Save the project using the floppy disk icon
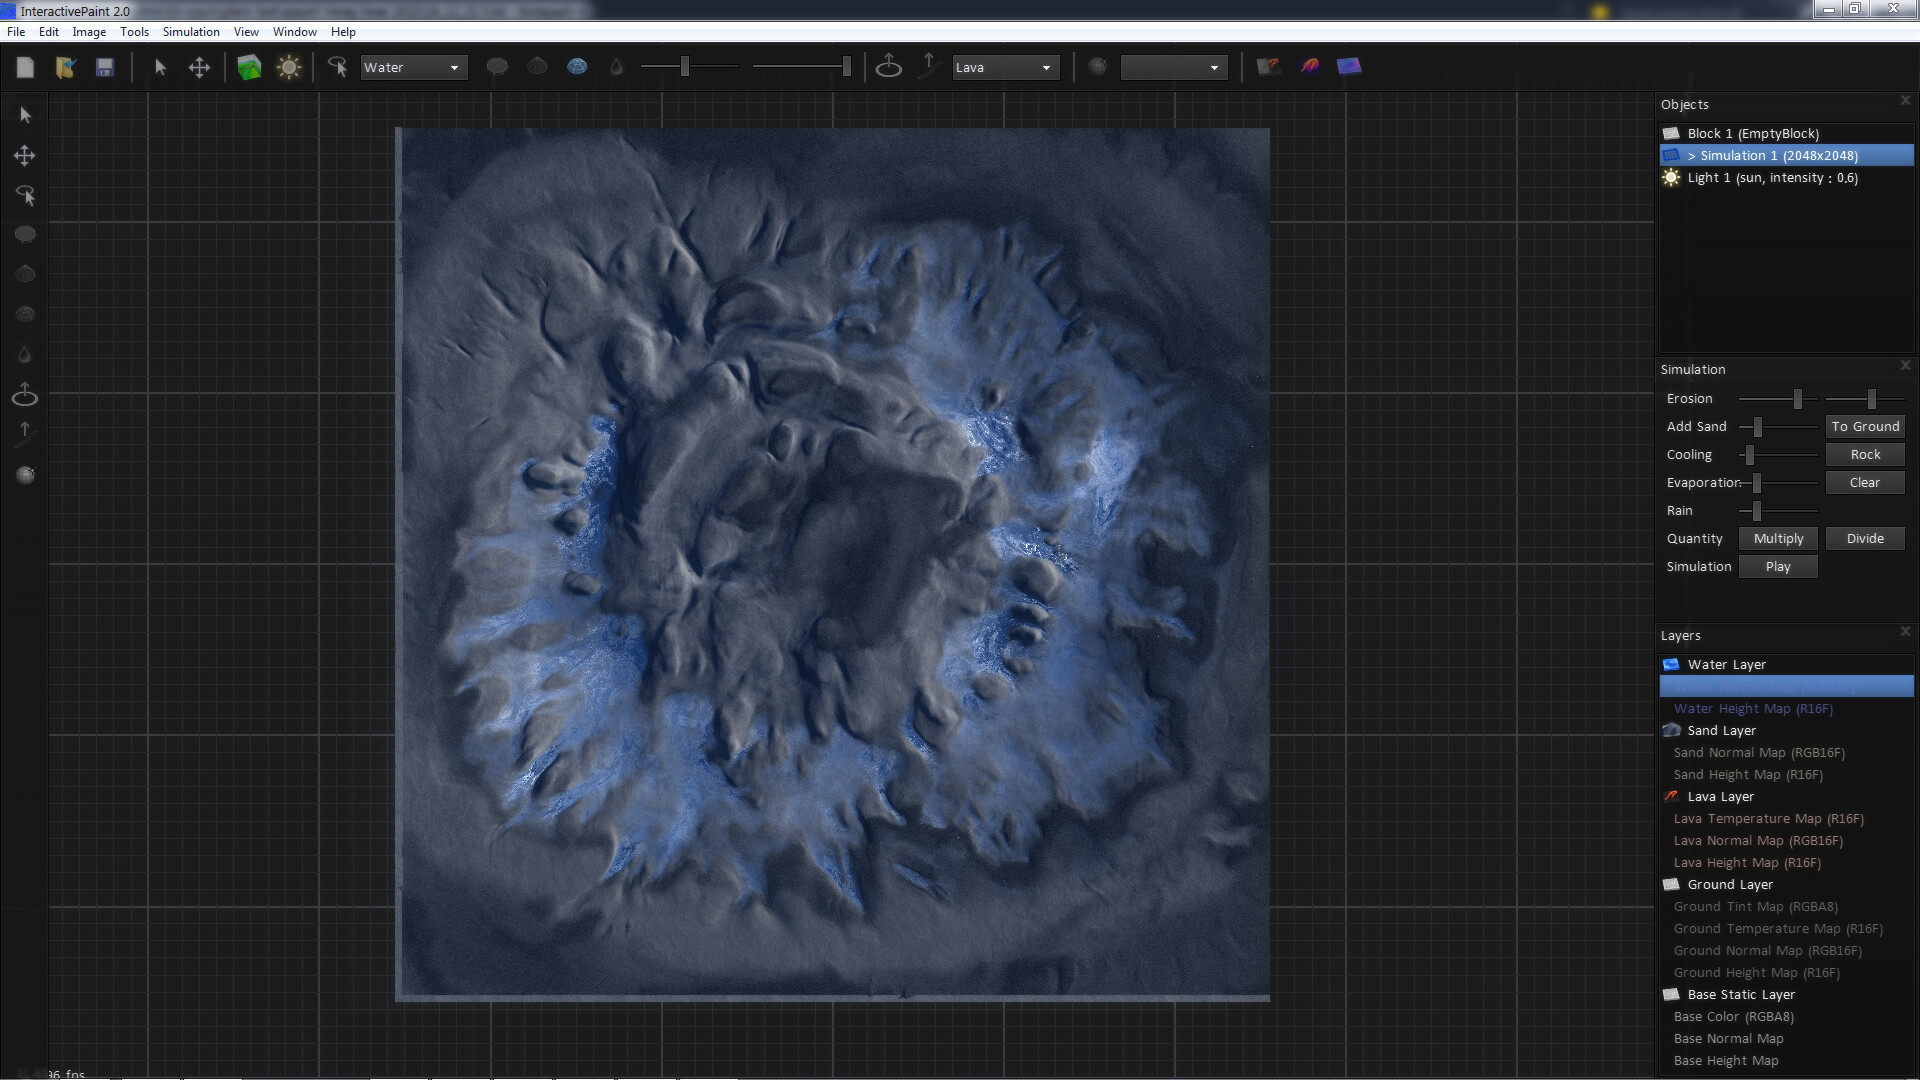 click(105, 67)
